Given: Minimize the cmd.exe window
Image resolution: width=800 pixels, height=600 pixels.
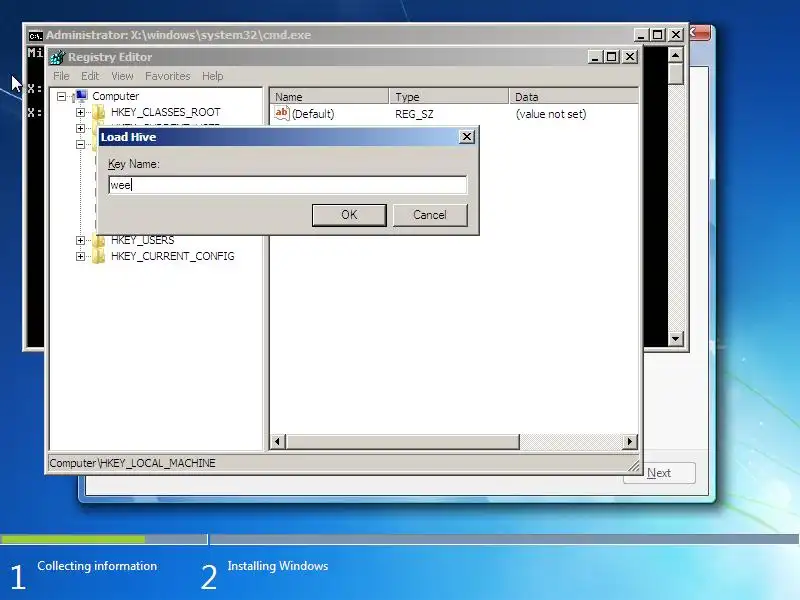Looking at the screenshot, I should (641, 35).
